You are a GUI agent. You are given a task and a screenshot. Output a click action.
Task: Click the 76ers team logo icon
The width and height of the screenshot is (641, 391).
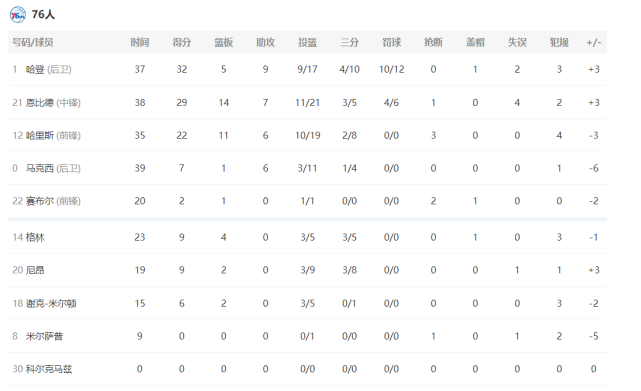pyautogui.click(x=17, y=15)
